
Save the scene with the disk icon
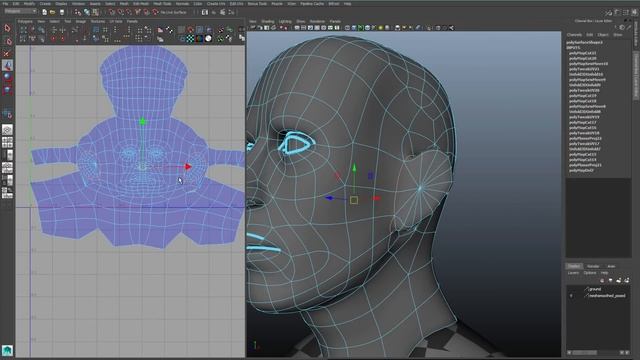pos(62,12)
